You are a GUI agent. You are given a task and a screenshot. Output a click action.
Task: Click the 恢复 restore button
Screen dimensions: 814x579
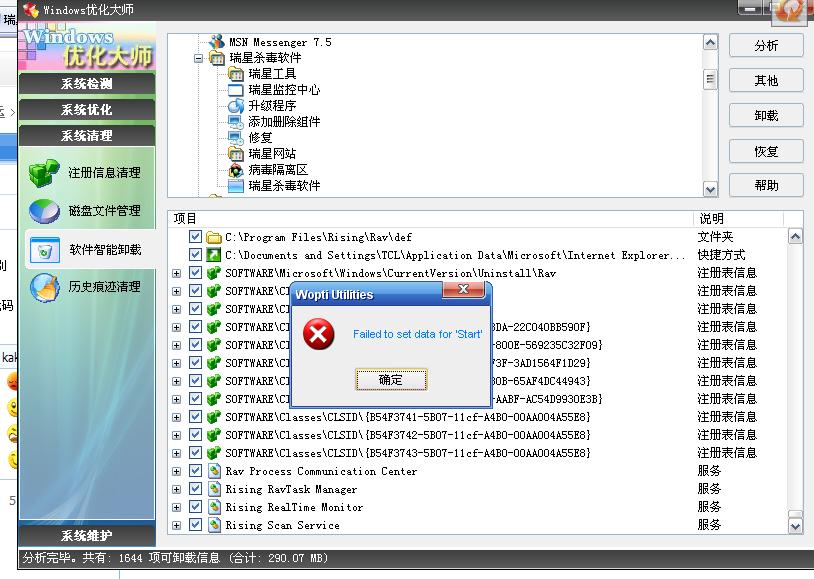766,151
